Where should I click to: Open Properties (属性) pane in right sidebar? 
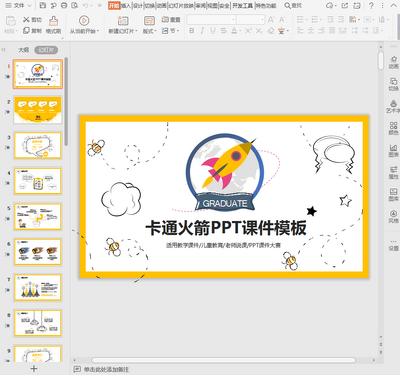click(x=393, y=172)
